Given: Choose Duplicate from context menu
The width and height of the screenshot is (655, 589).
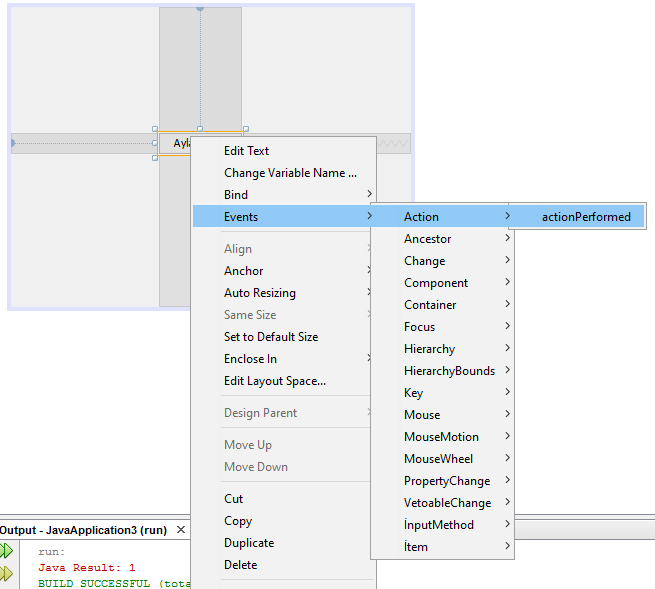Looking at the screenshot, I should click(284, 543).
